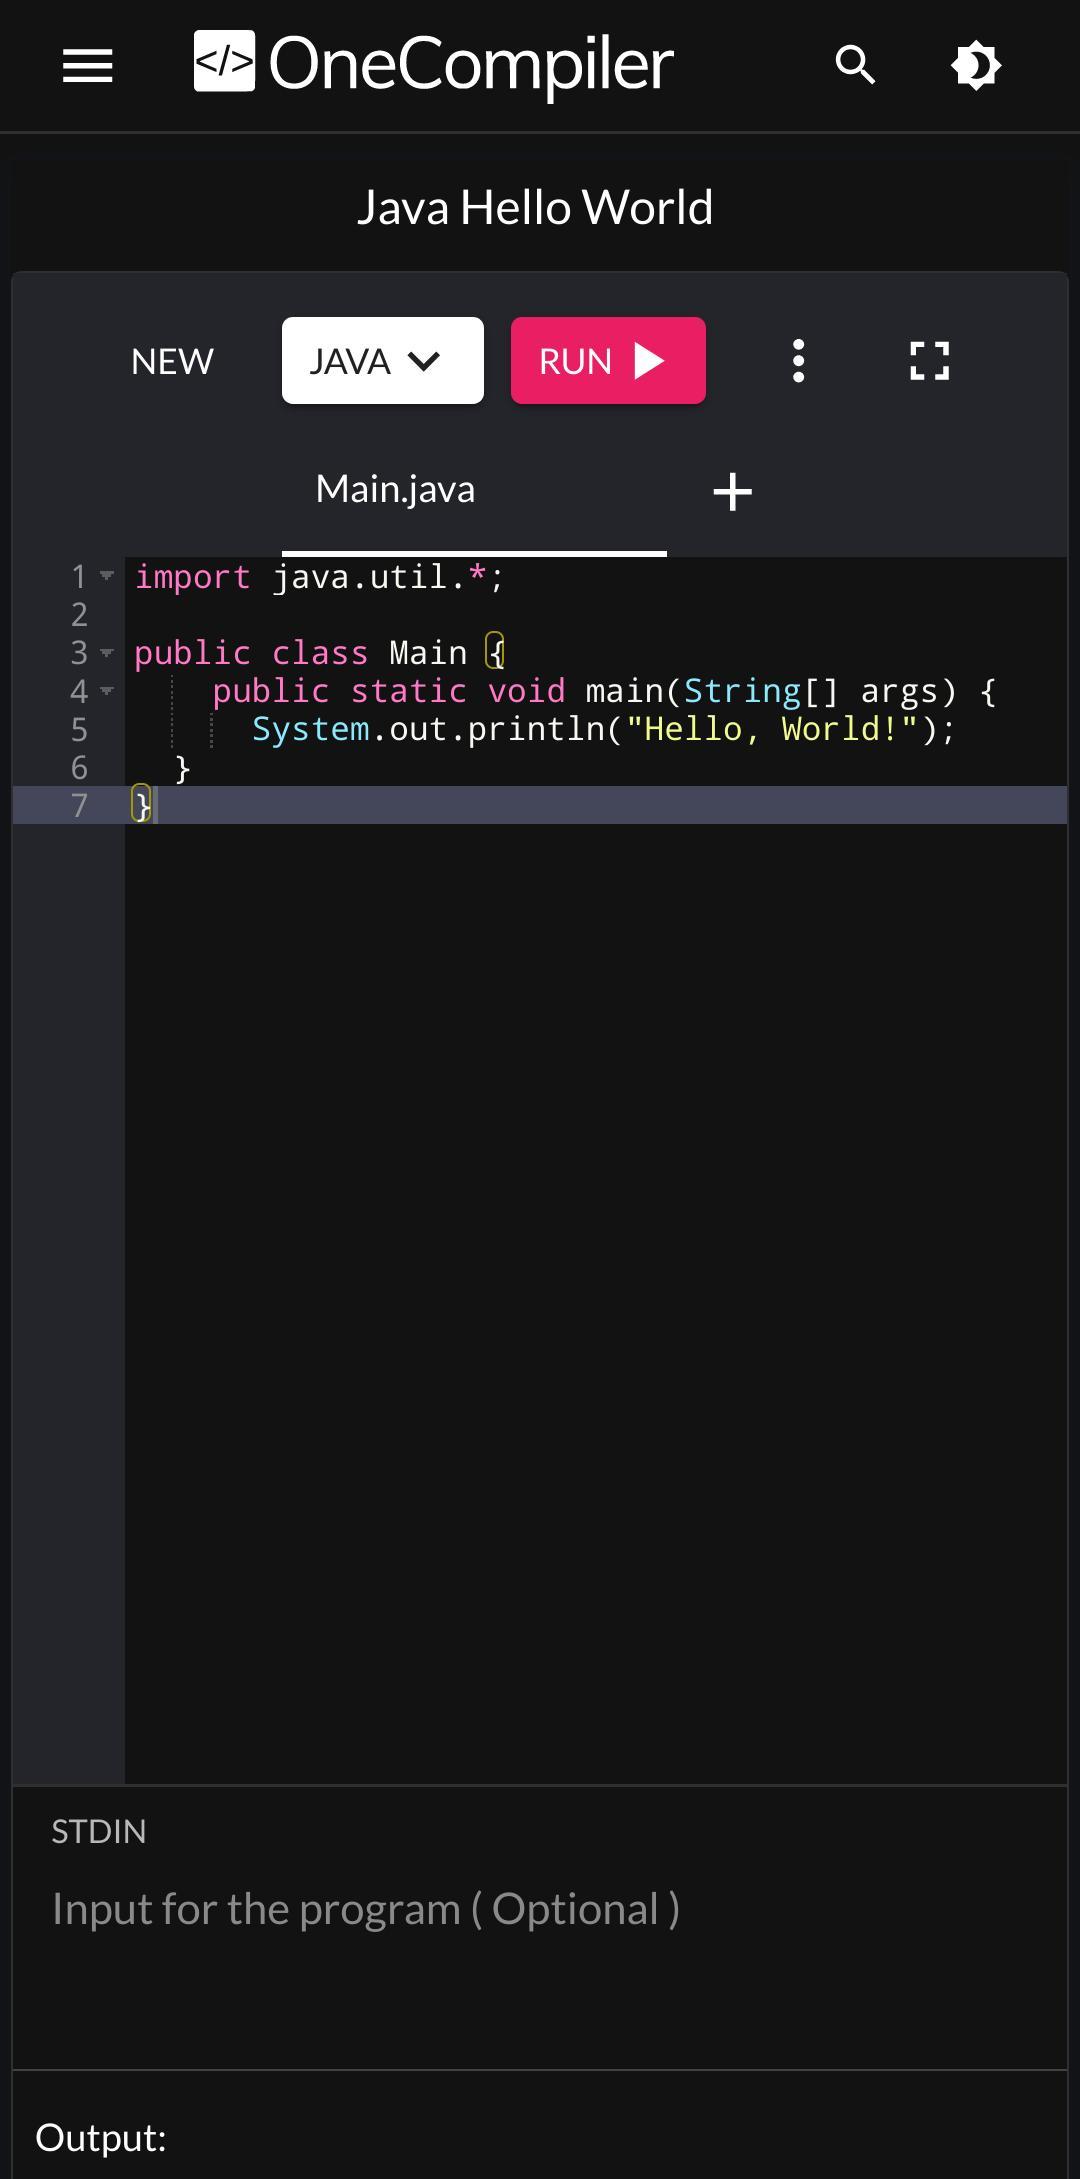1080x2179 pixels.
Task: Add a new file with plus icon
Action: tap(732, 492)
